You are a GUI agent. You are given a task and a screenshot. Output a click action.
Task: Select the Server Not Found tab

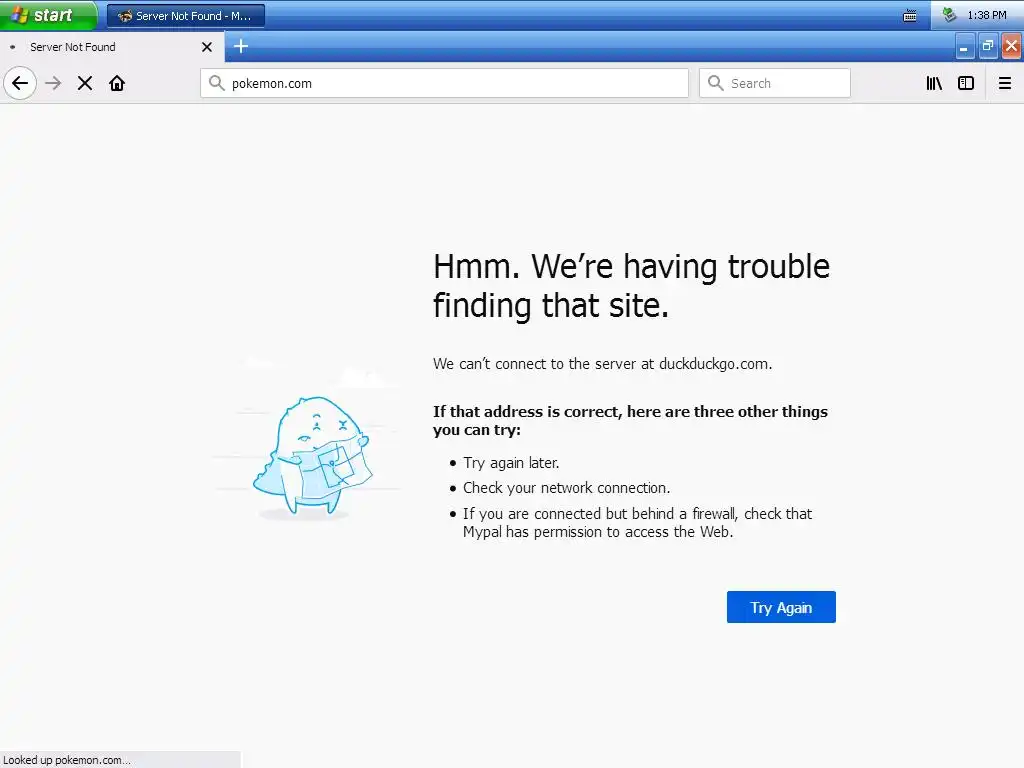pos(112,47)
